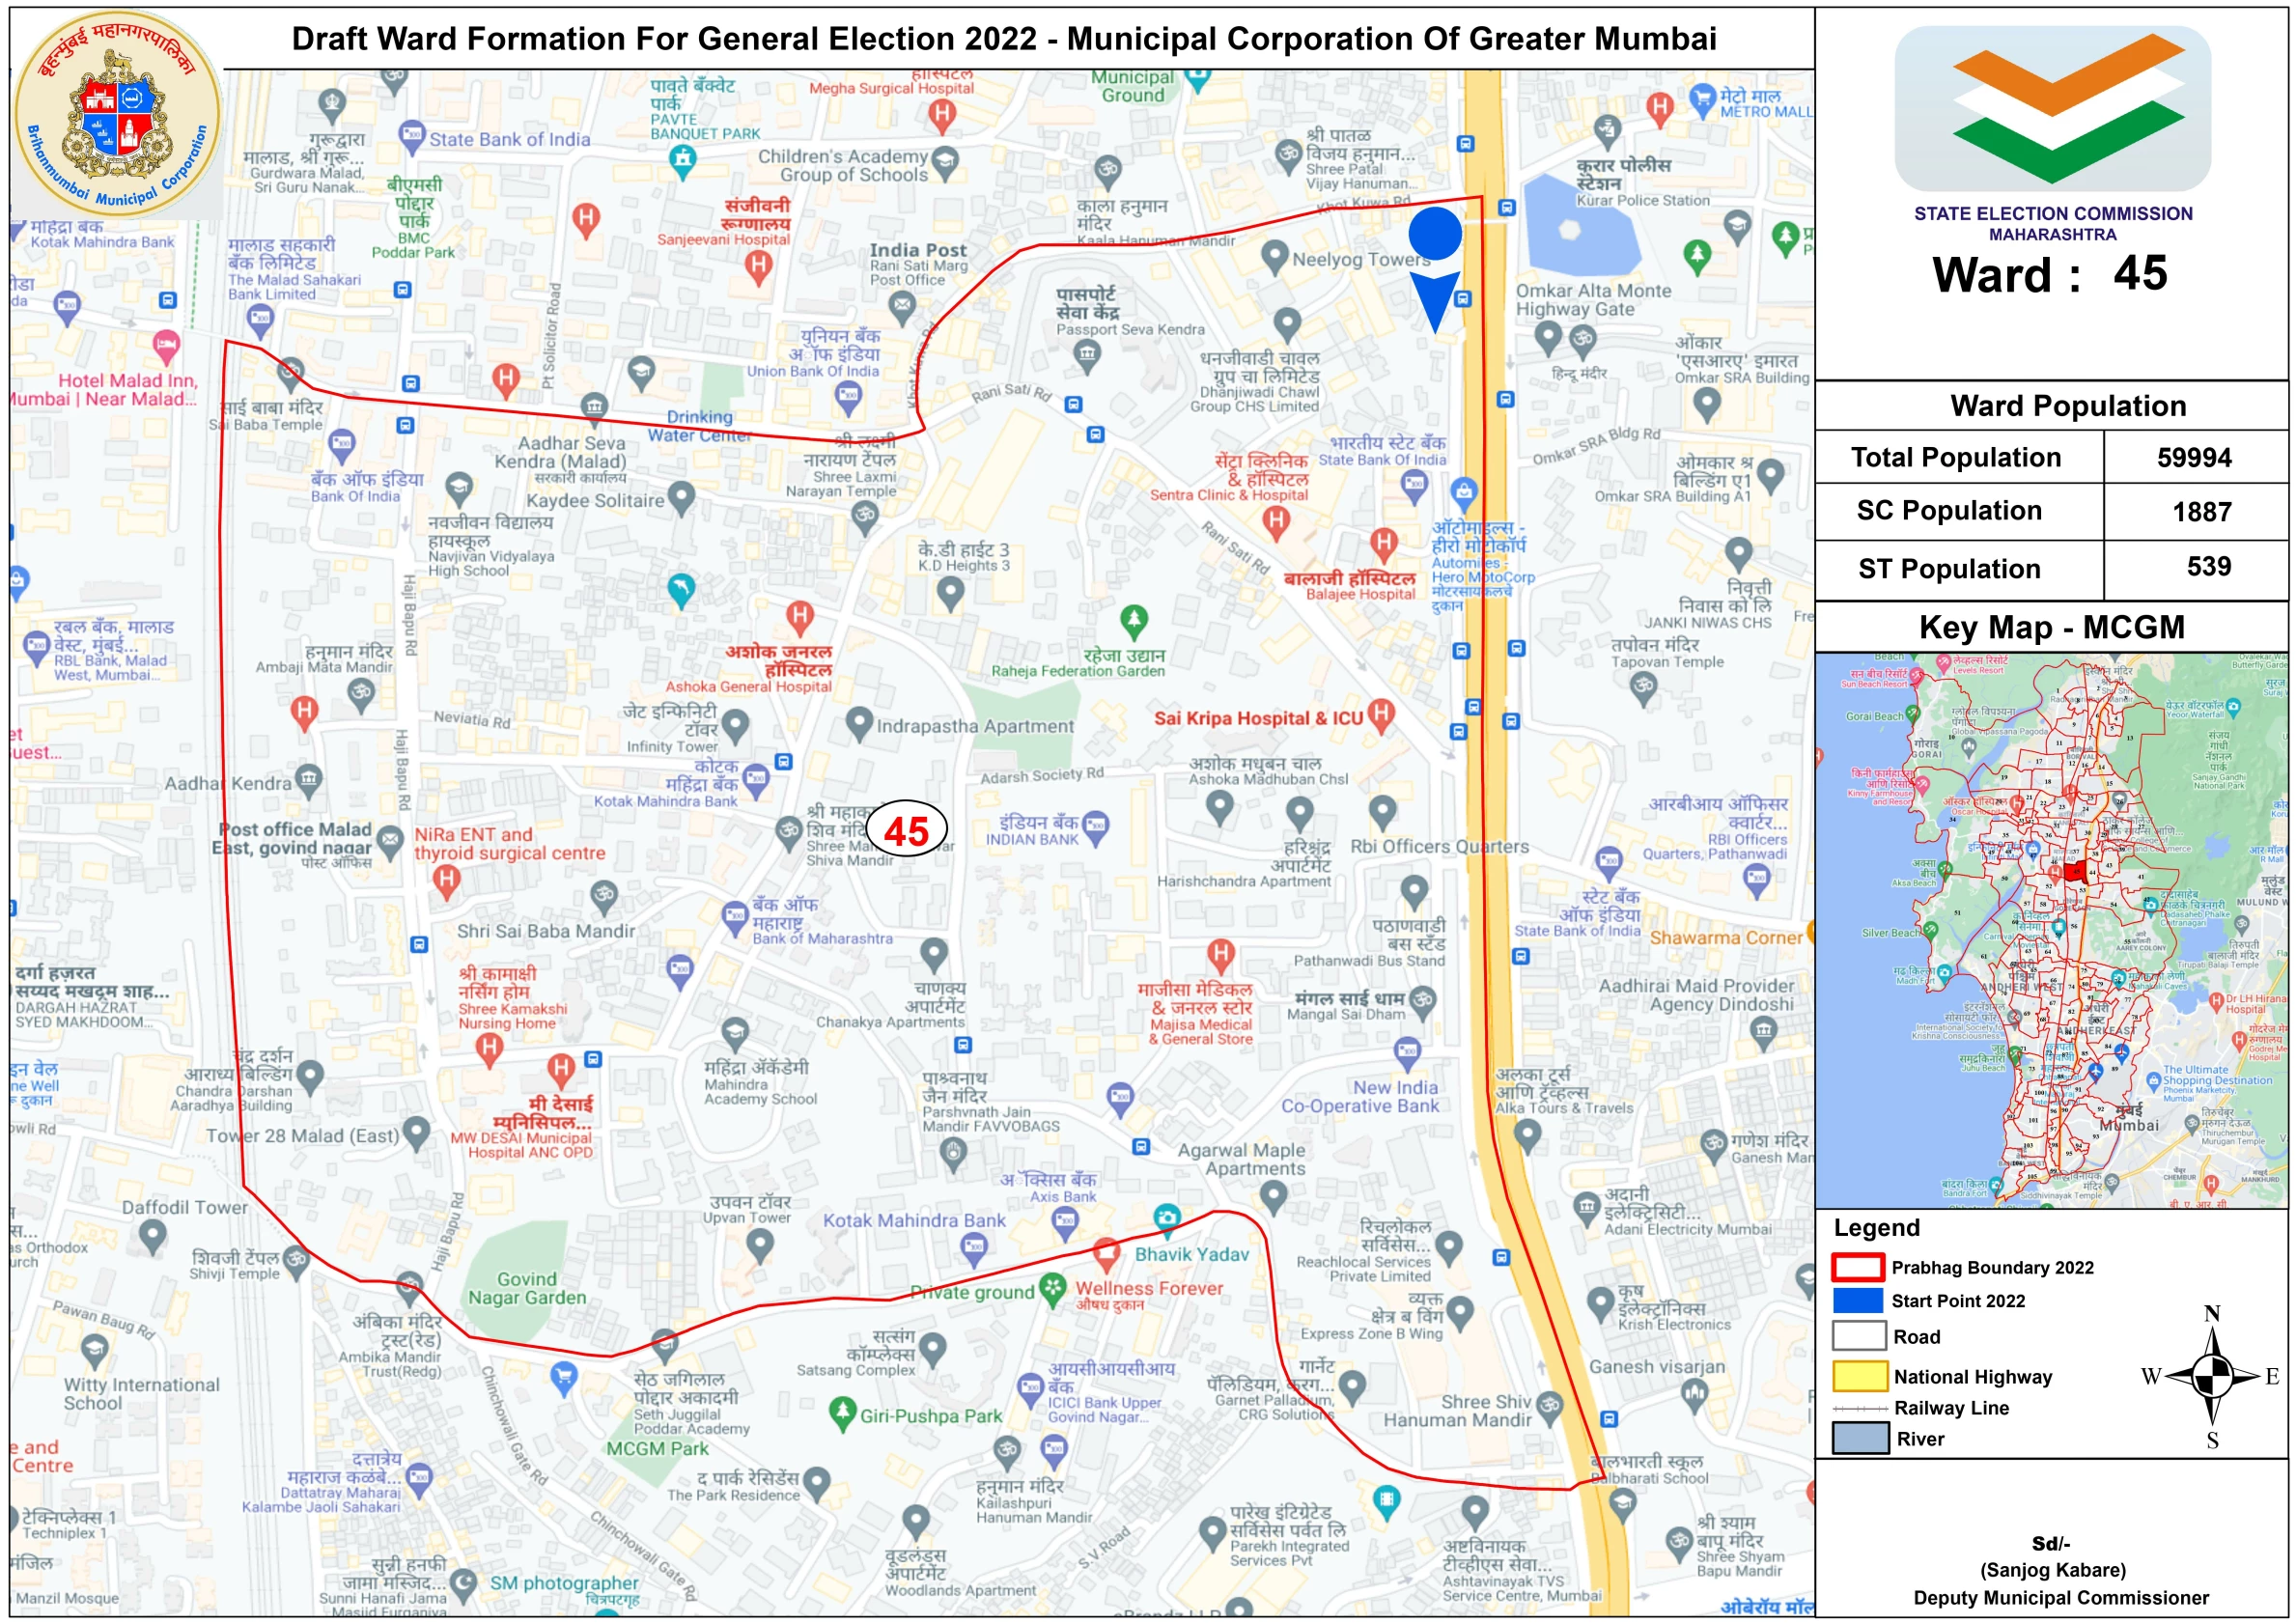The width and height of the screenshot is (2296, 1623).
Task: Click the circled ward number 45 label
Action: [906, 831]
